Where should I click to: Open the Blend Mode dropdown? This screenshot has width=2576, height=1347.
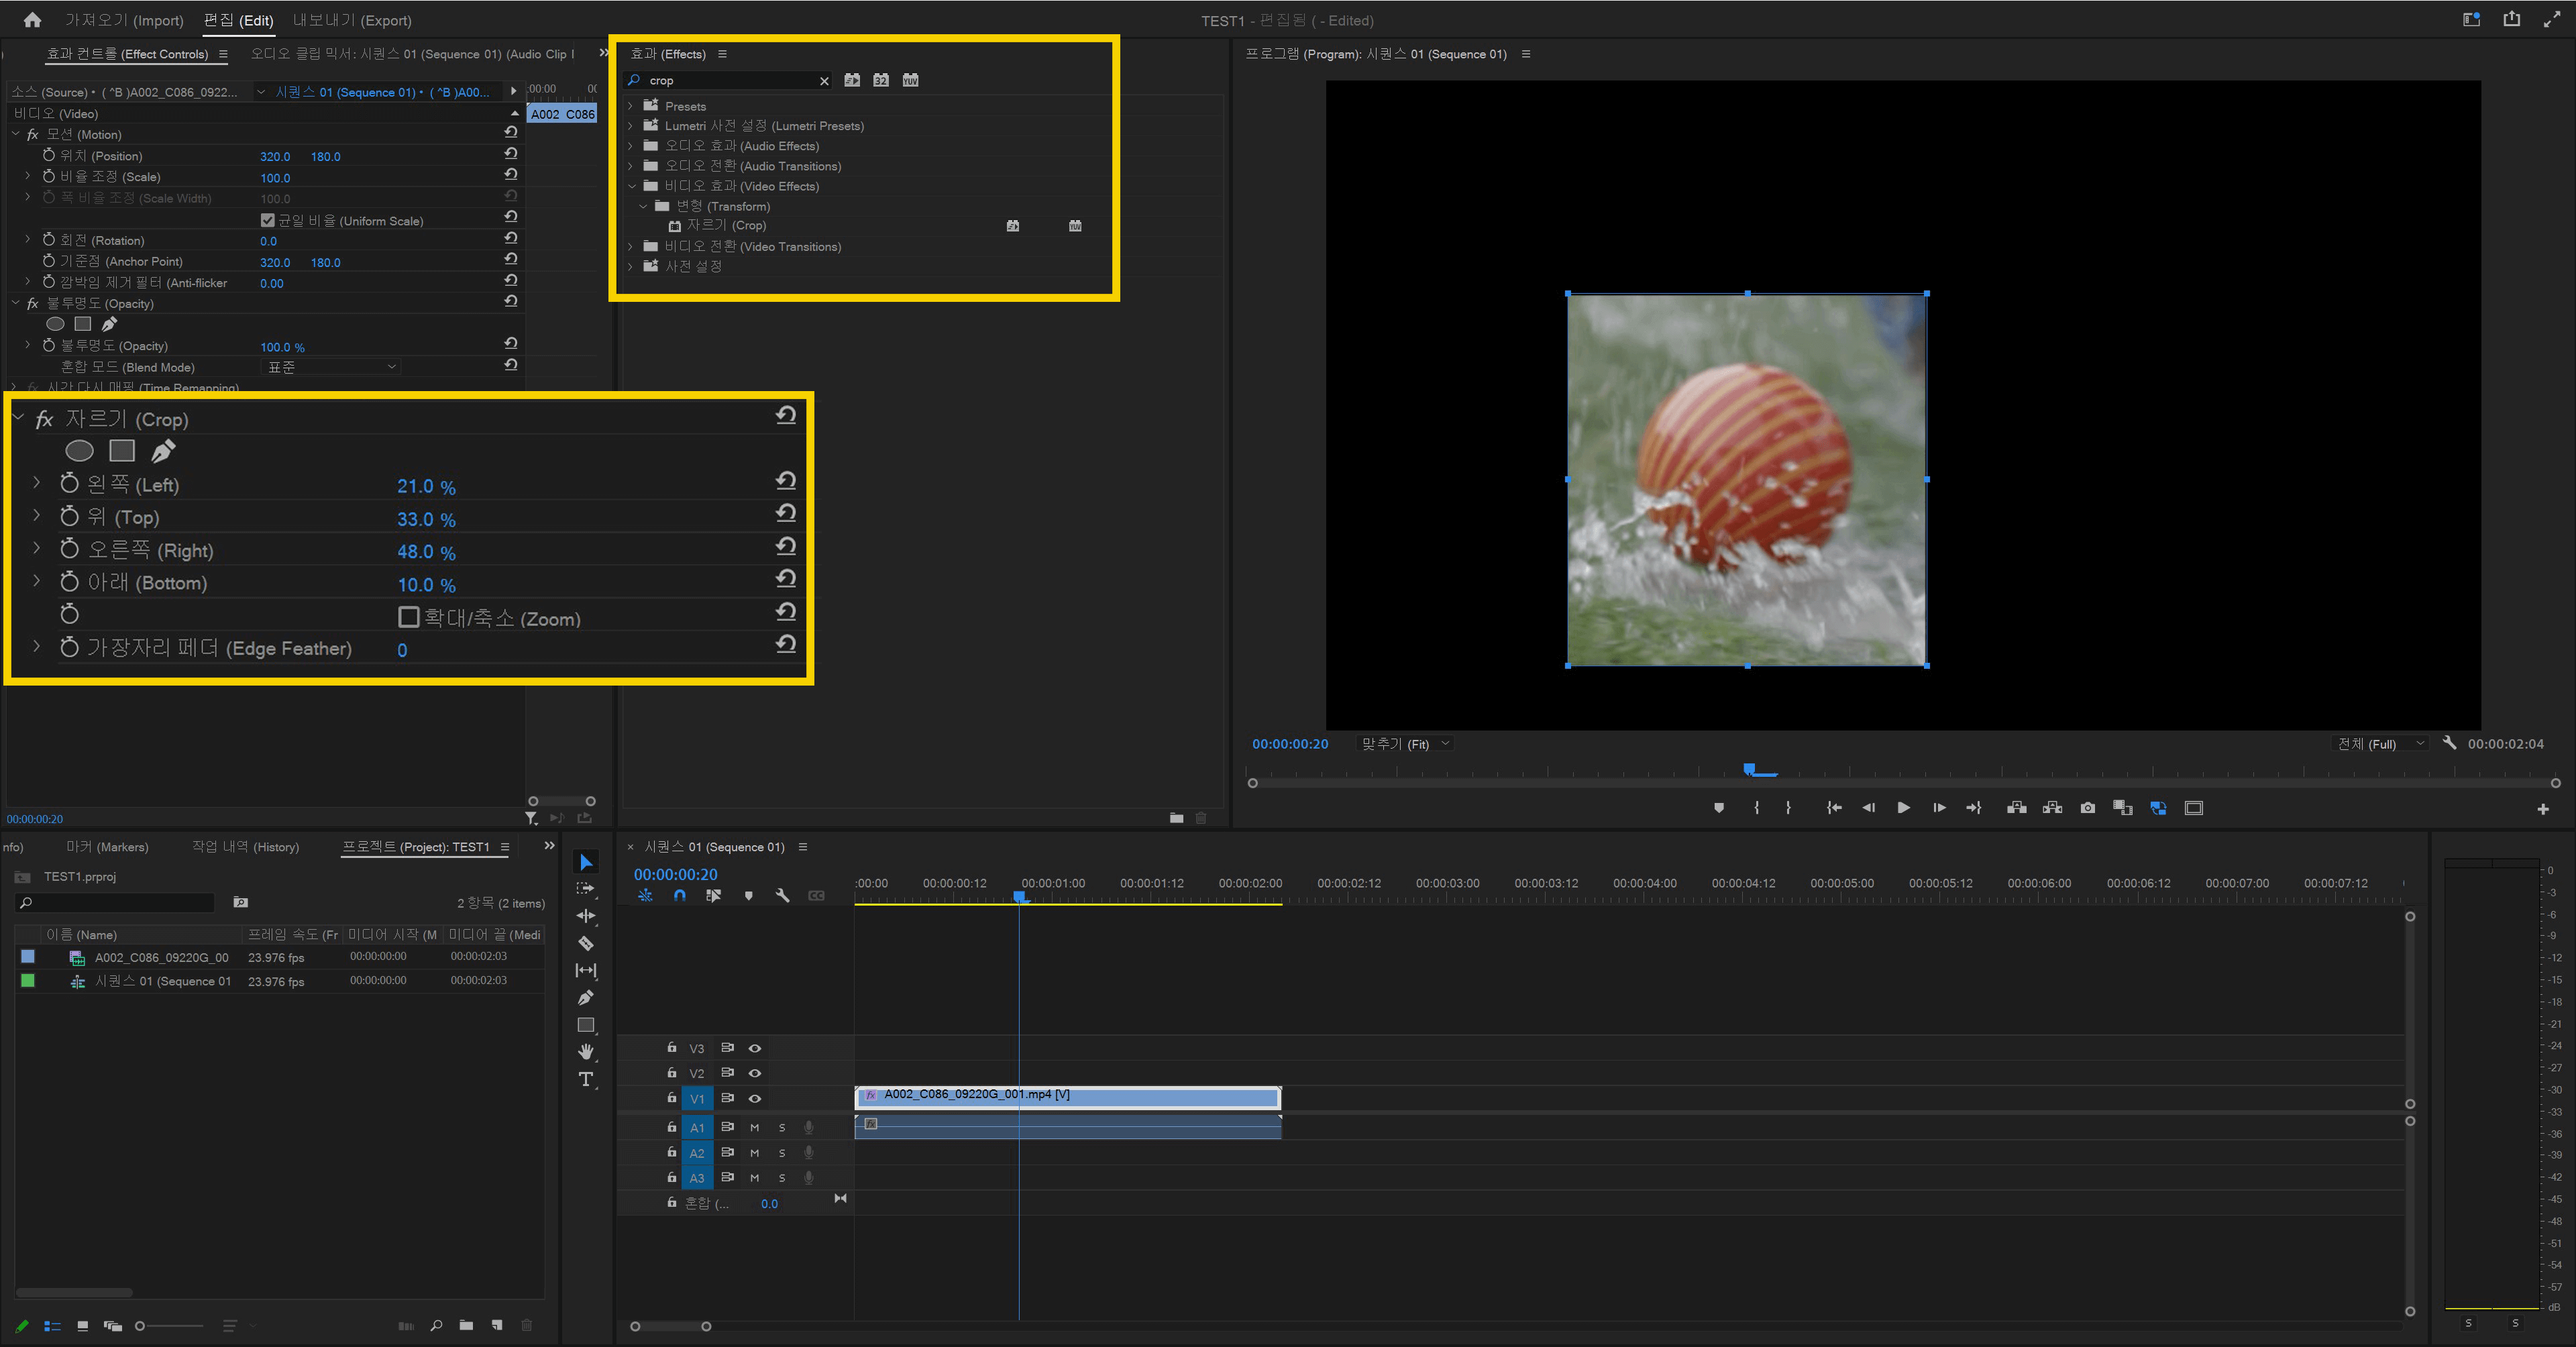[x=330, y=367]
